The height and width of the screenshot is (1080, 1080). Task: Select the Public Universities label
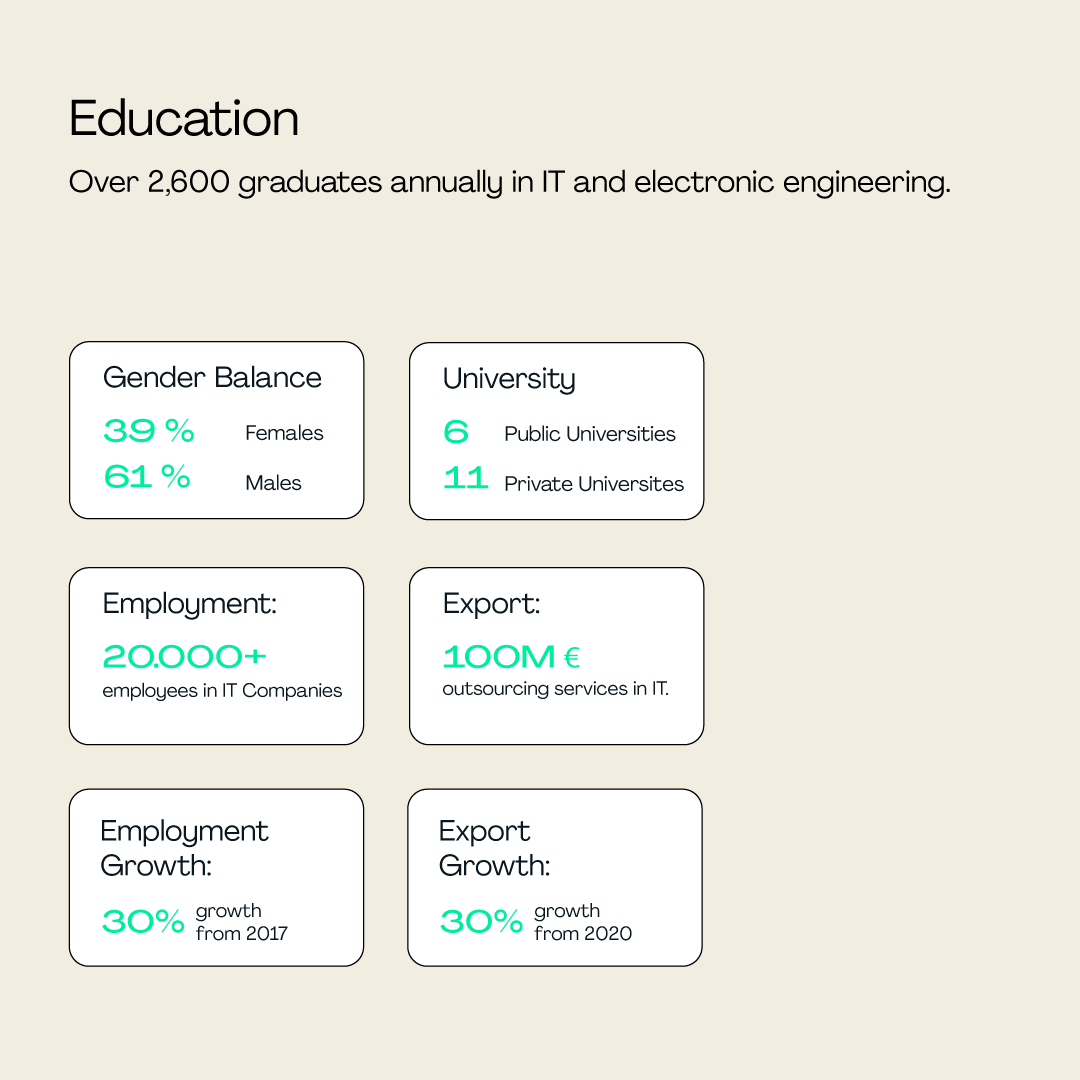pos(590,434)
